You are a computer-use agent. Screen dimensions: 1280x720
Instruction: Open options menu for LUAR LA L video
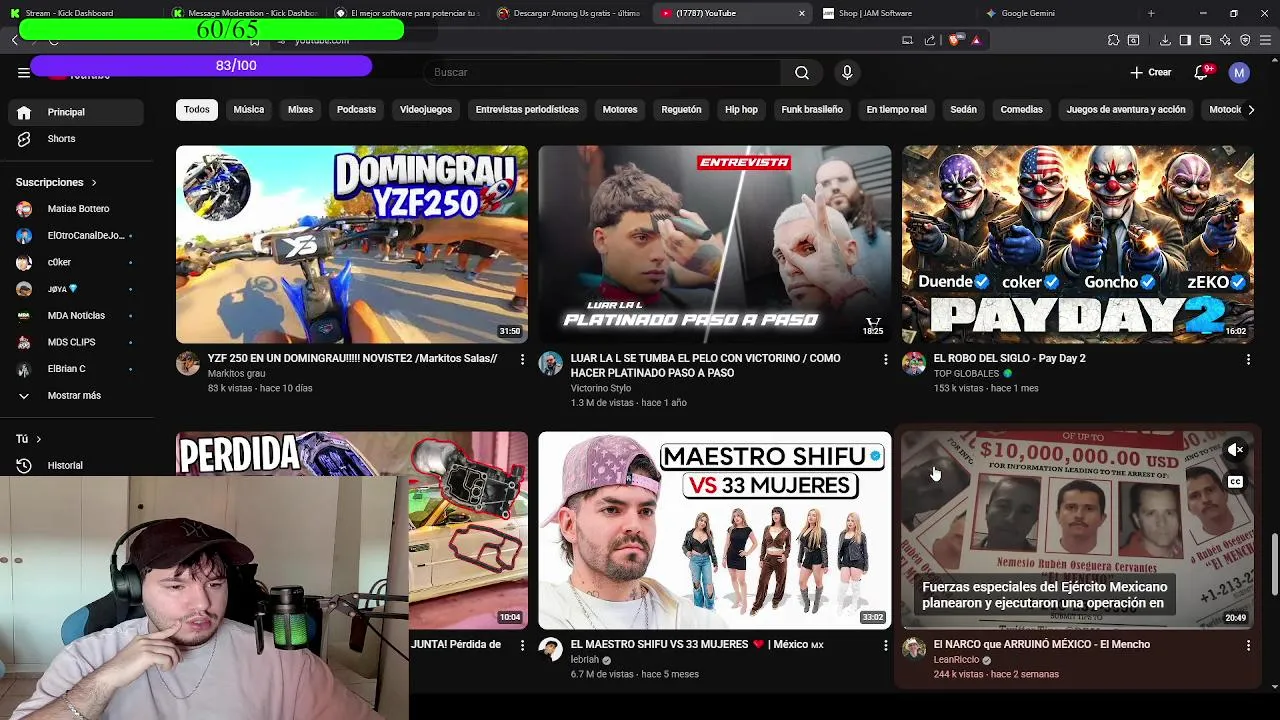885,359
